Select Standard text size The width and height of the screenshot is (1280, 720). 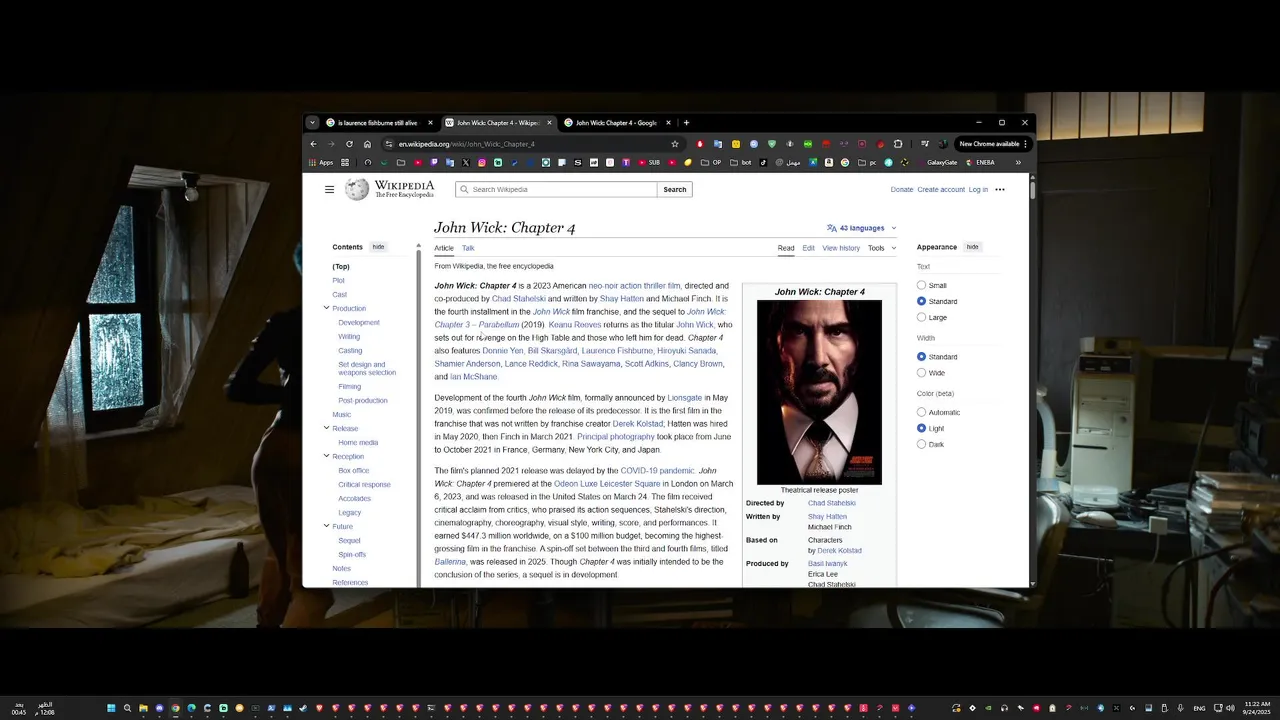922,301
